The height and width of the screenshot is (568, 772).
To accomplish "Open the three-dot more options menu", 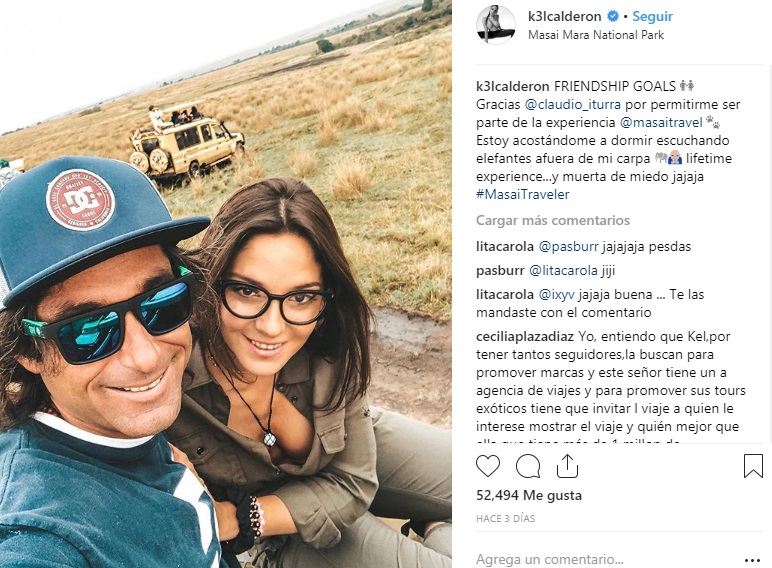I will [x=752, y=560].
